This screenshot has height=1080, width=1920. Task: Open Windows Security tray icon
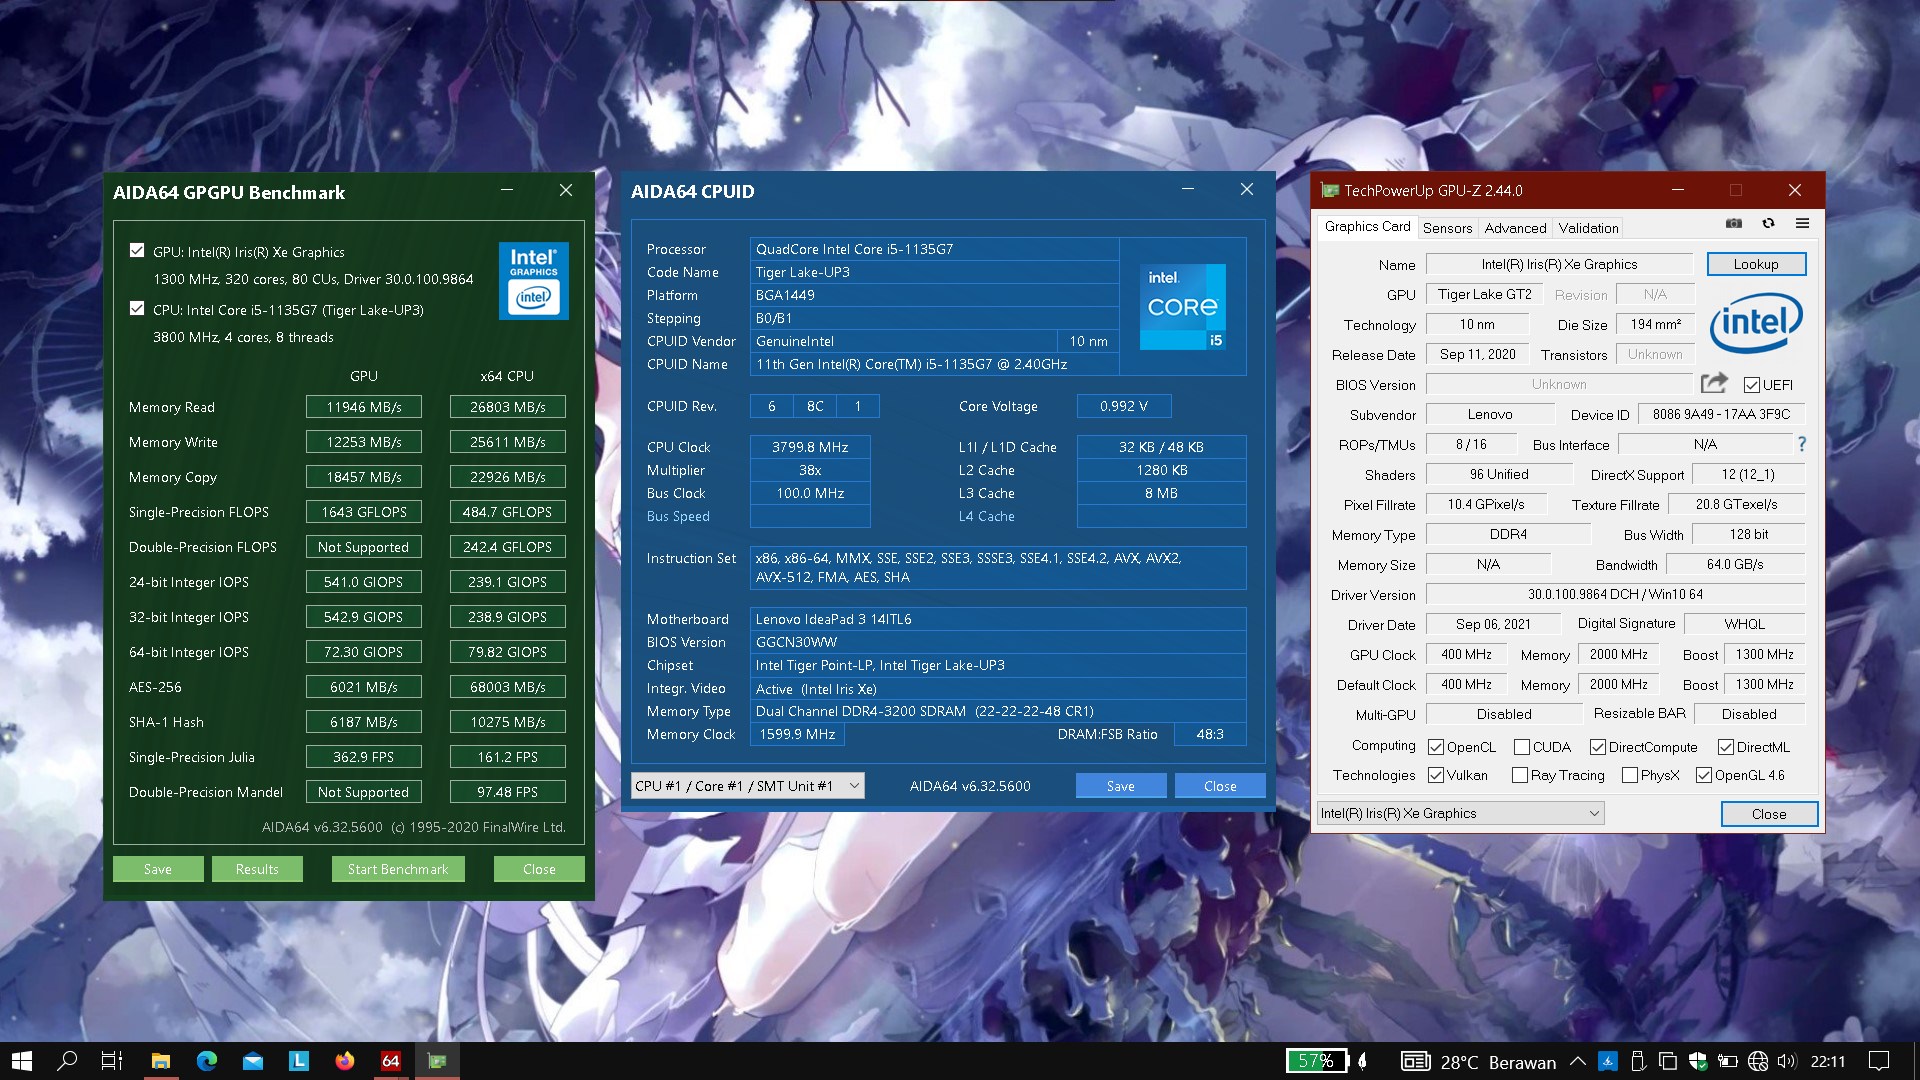coord(1697,1061)
